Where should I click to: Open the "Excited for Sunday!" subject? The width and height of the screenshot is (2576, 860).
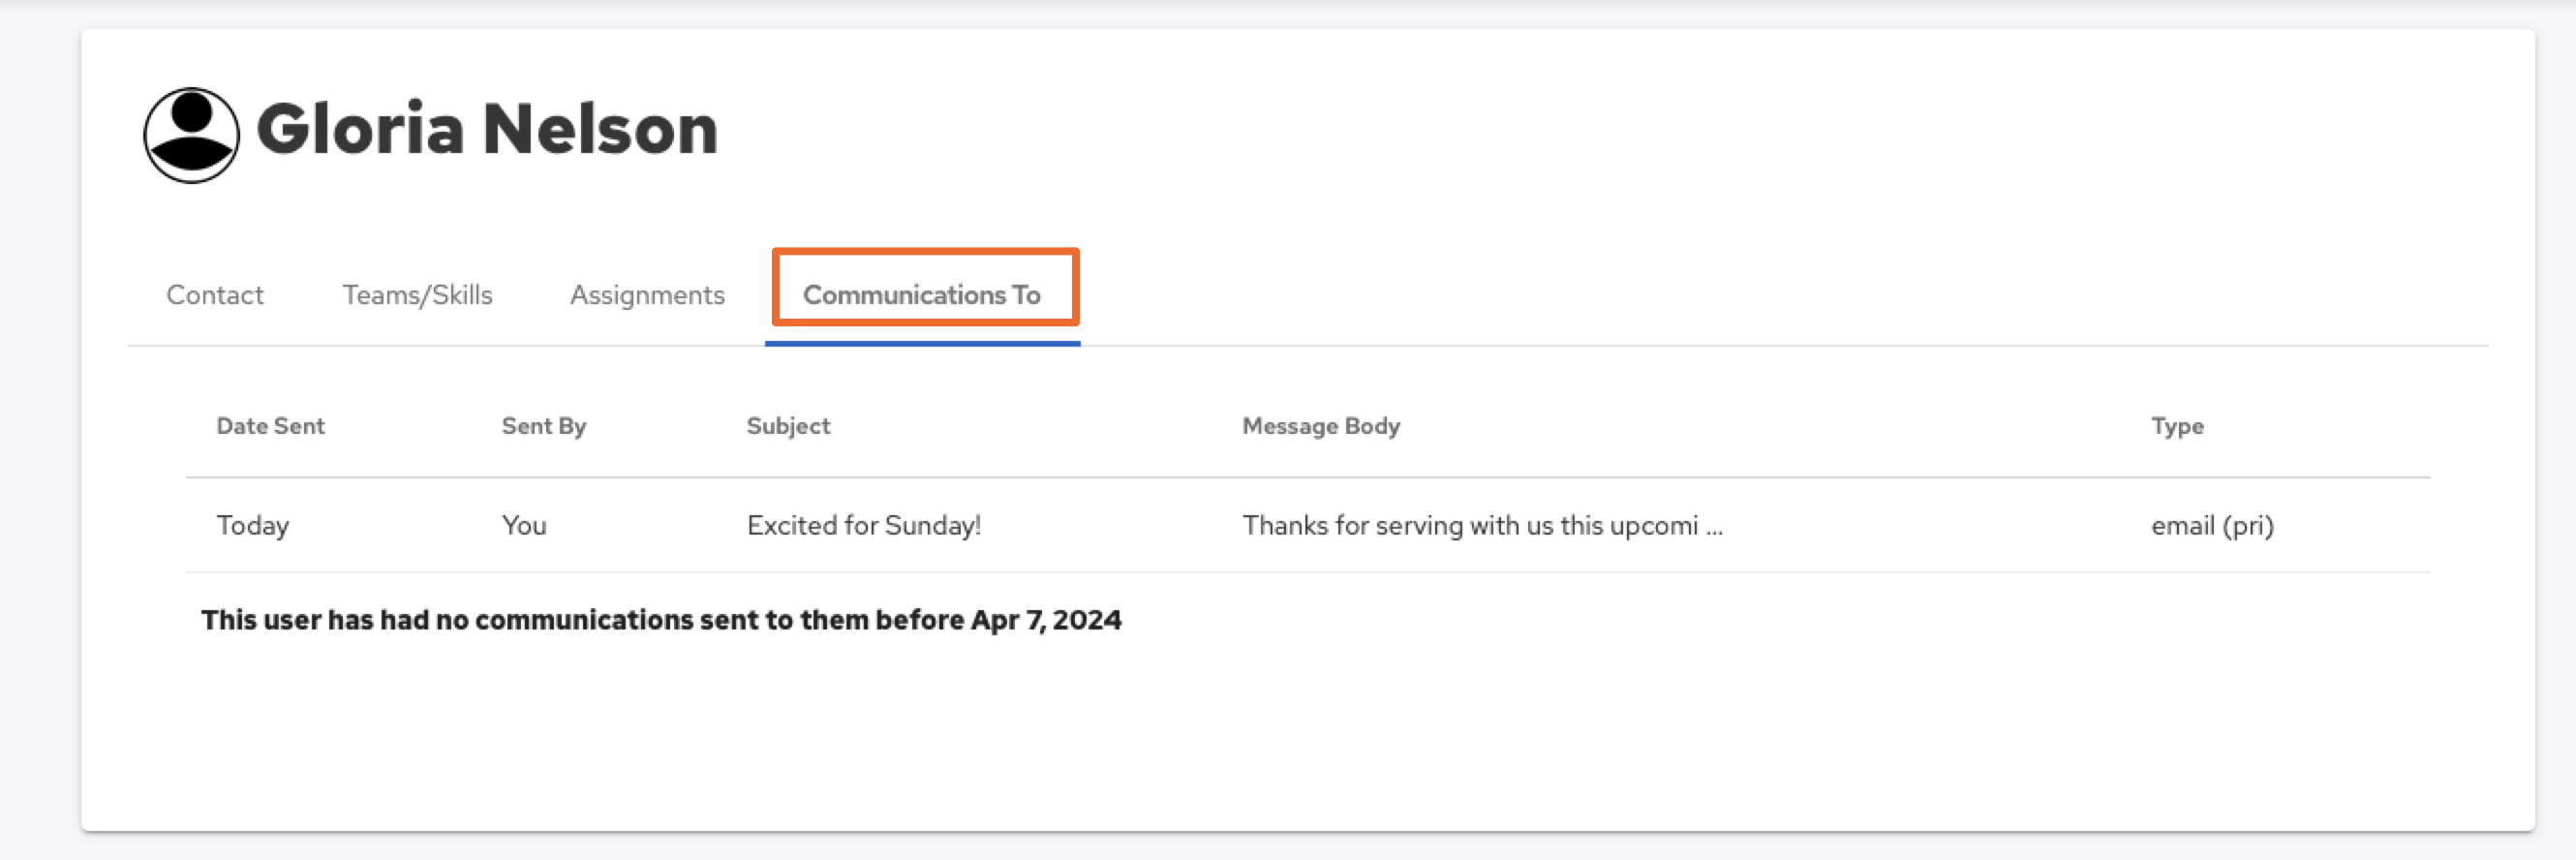tap(863, 526)
